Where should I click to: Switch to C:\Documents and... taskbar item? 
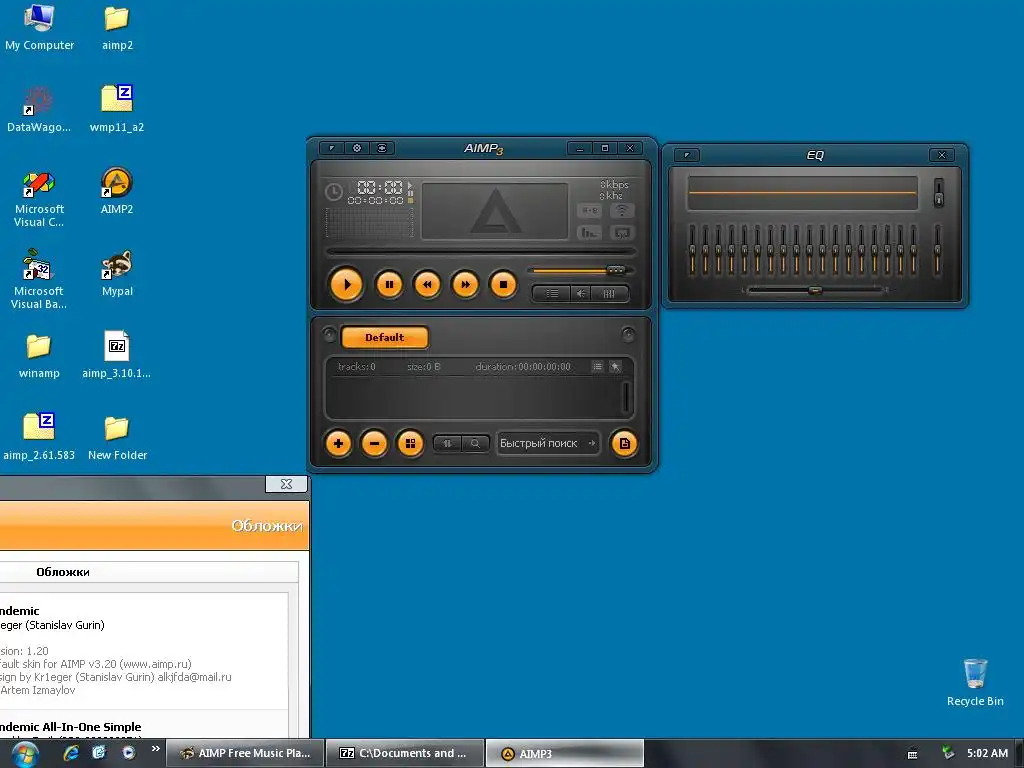pyautogui.click(x=405, y=754)
